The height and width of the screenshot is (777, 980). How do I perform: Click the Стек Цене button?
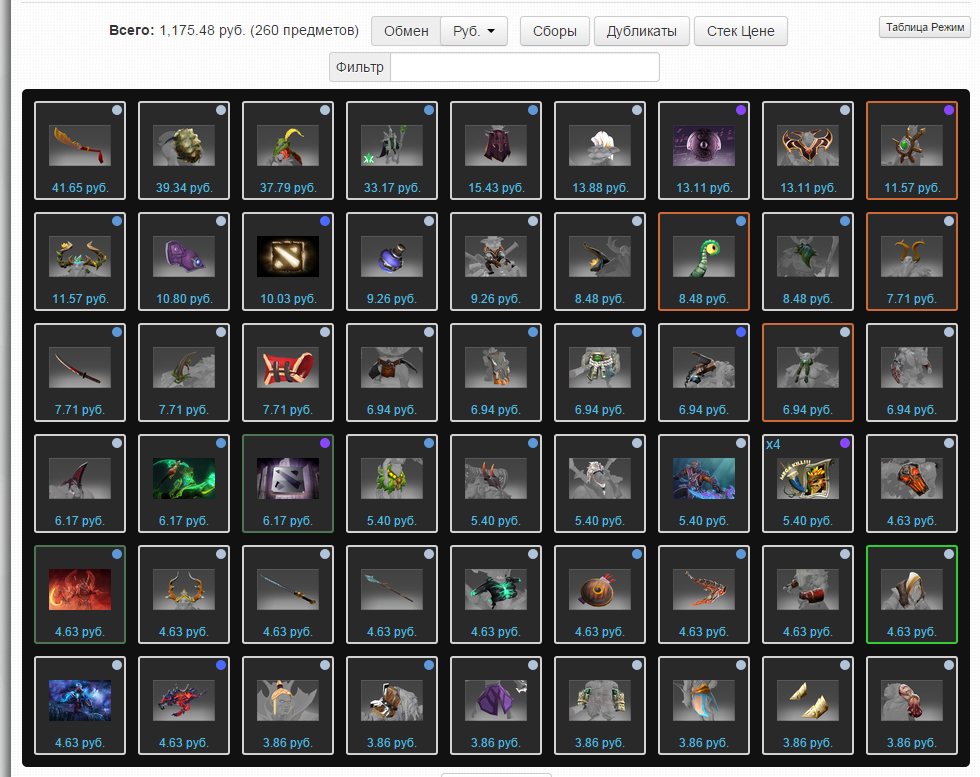[741, 31]
